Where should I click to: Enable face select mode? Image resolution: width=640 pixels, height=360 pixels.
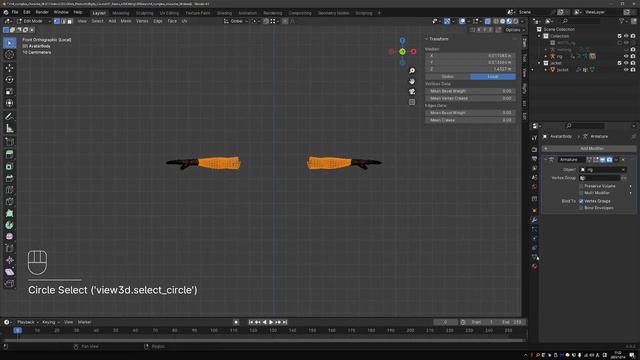pyautogui.click(x=69, y=21)
